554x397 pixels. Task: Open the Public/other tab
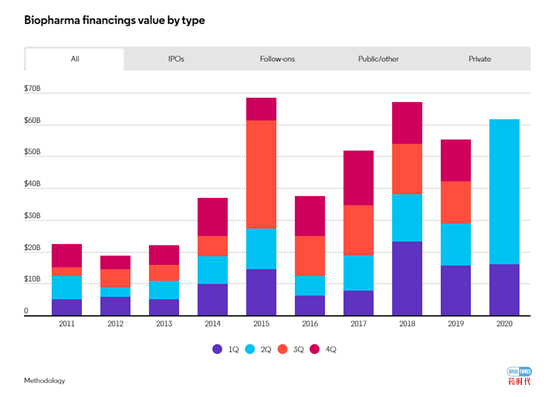coord(378,59)
